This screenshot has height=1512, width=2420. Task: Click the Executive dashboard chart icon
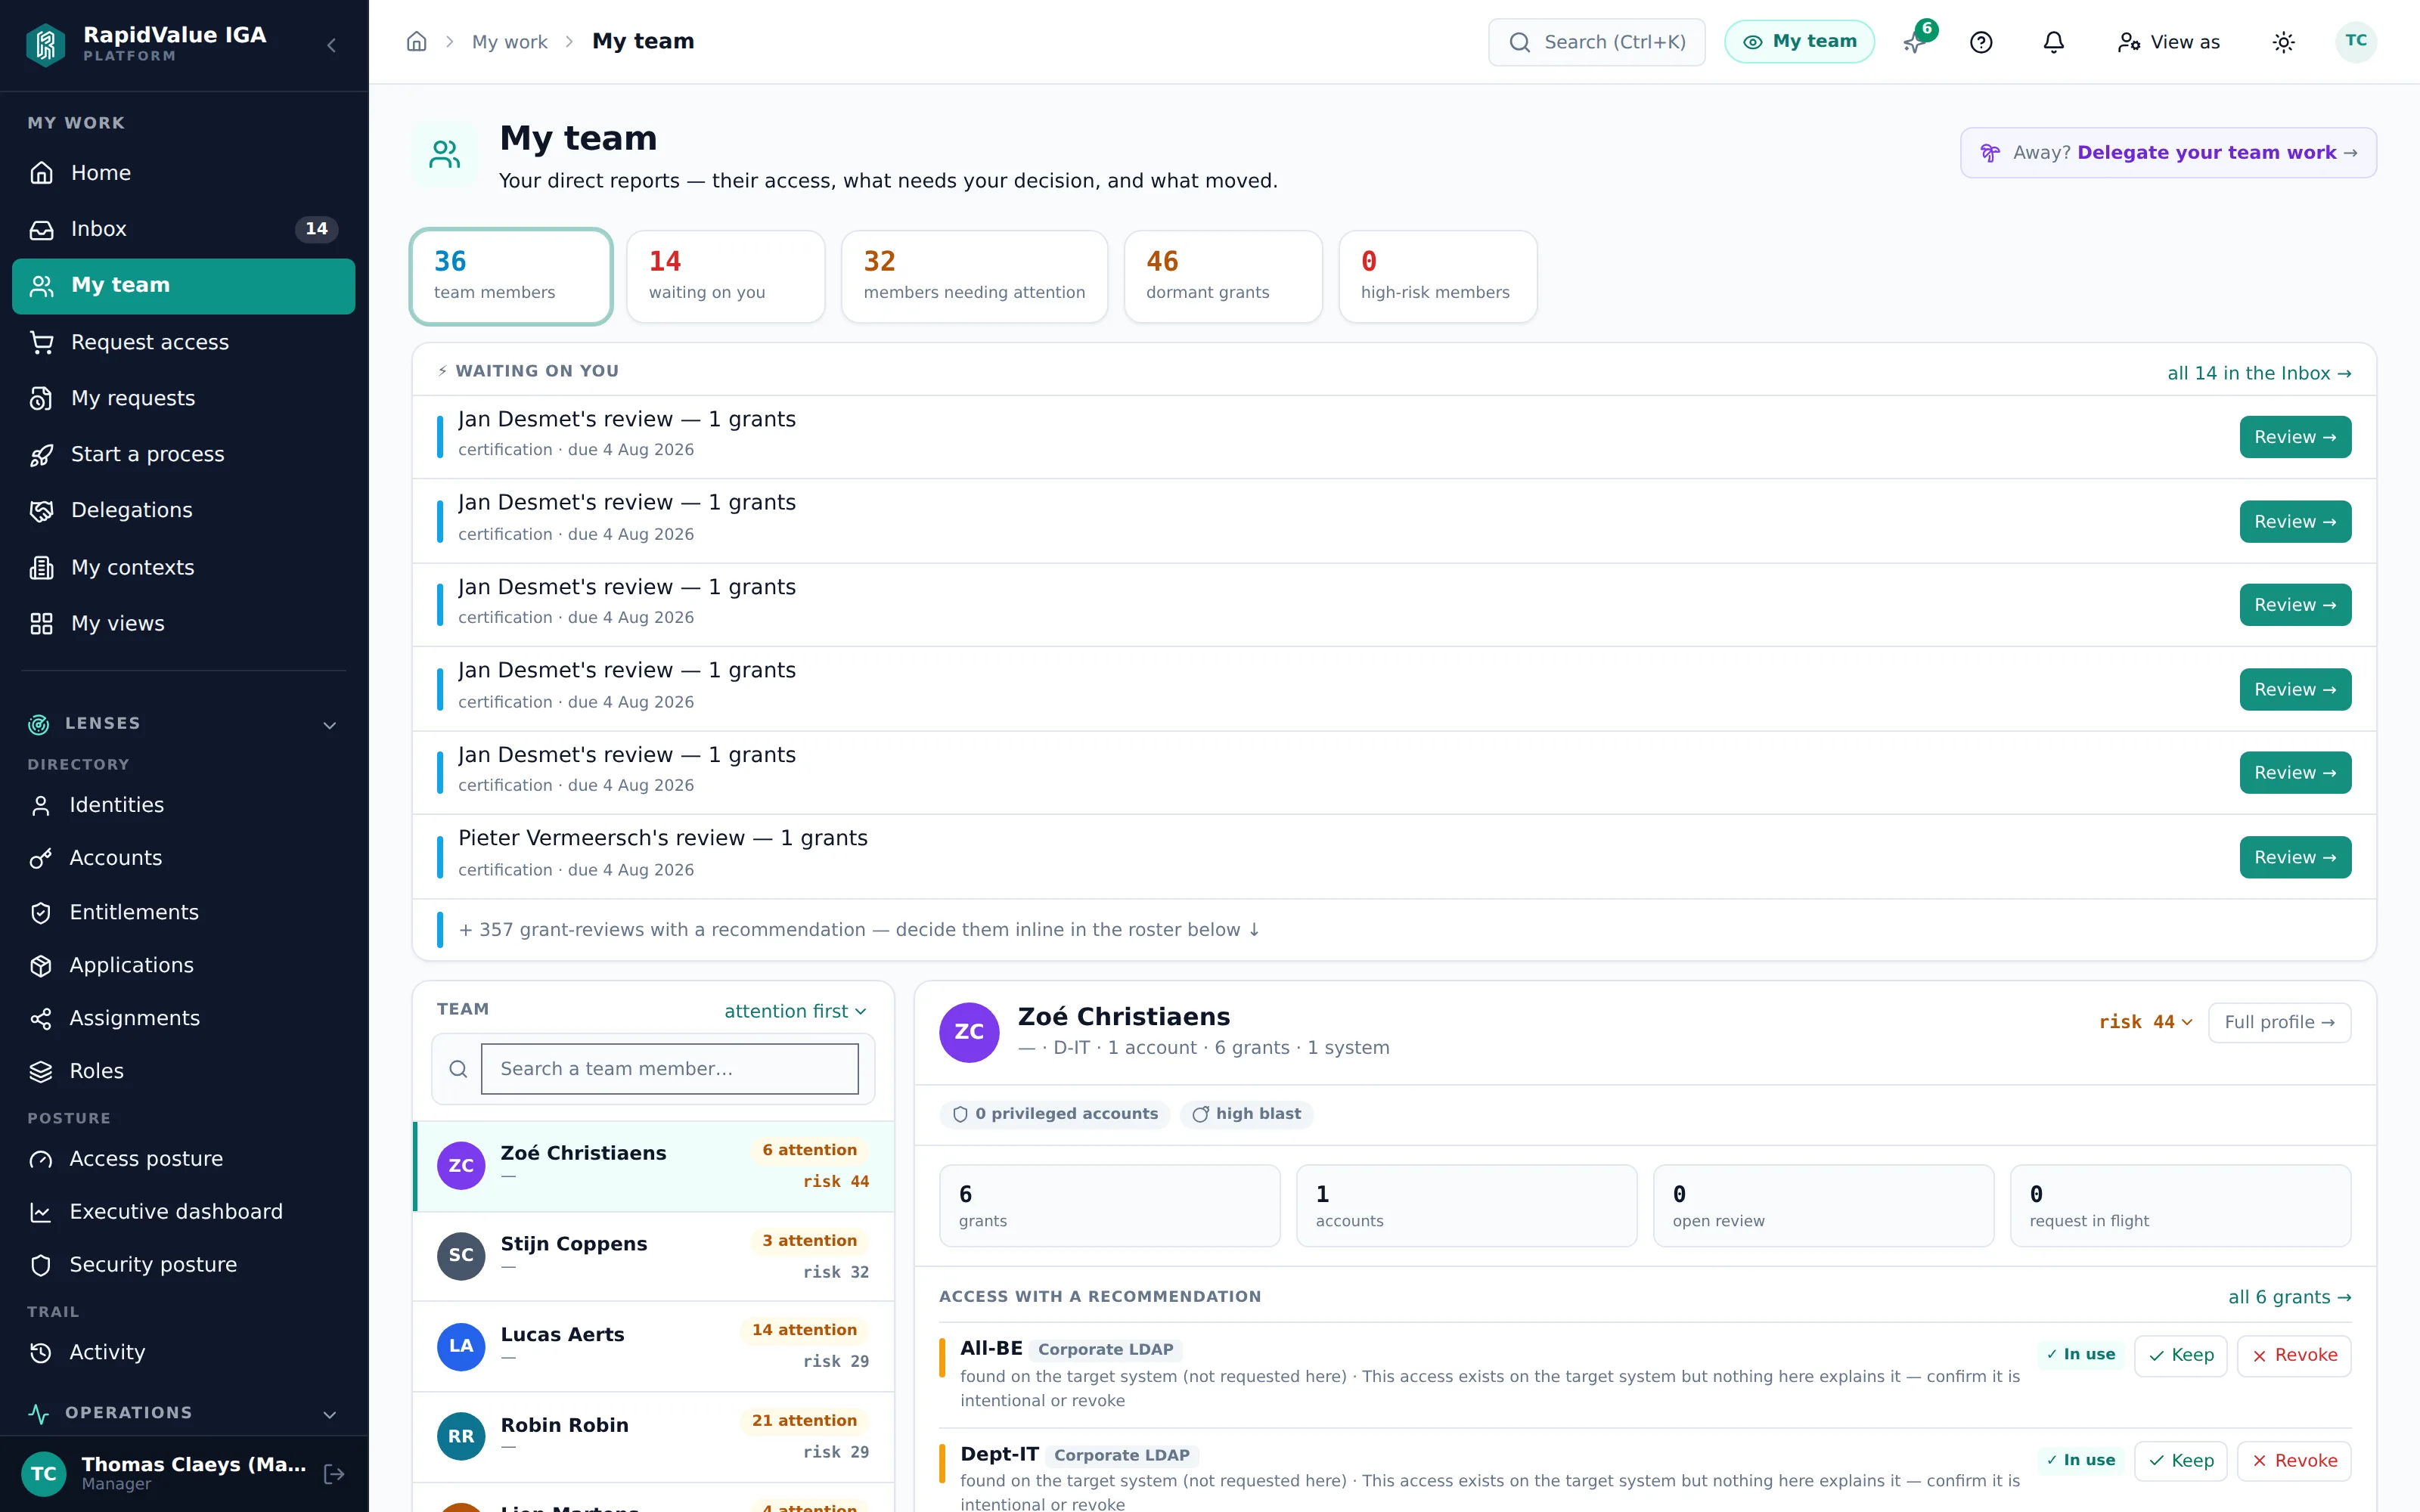[40, 1212]
